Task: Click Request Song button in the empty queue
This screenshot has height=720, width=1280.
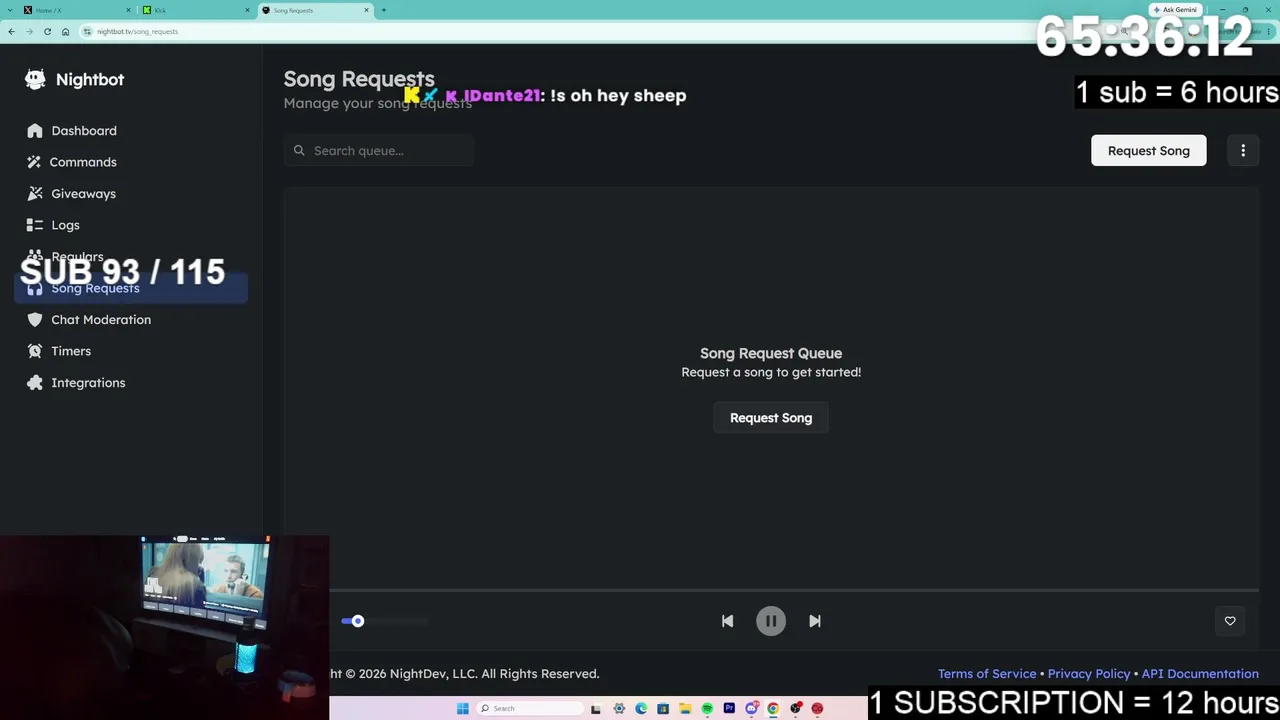Action: point(771,418)
